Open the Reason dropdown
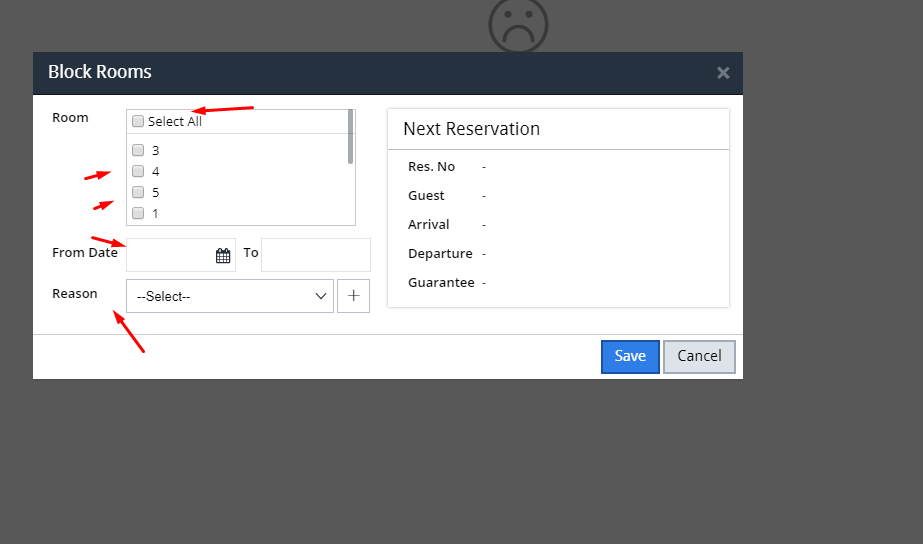 [x=230, y=296]
